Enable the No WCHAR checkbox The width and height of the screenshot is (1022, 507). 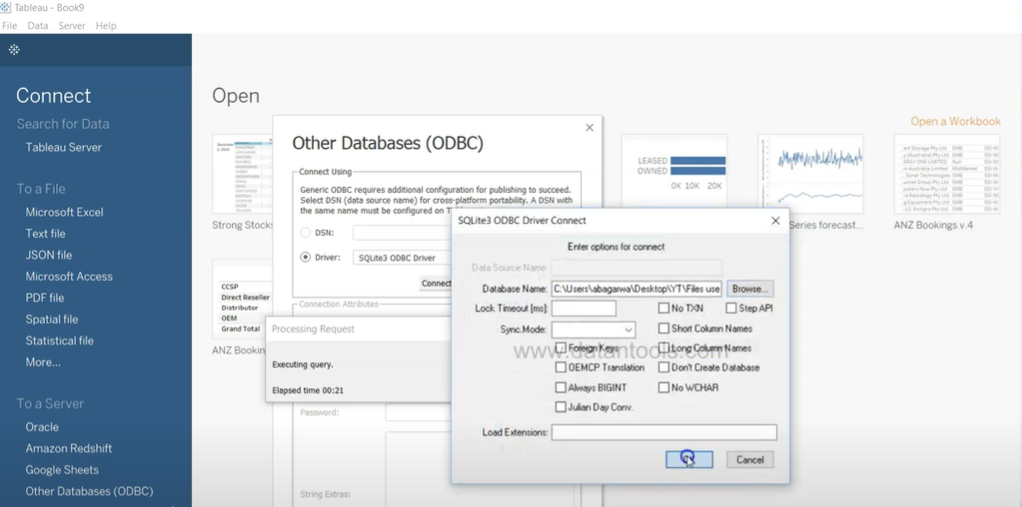point(664,387)
